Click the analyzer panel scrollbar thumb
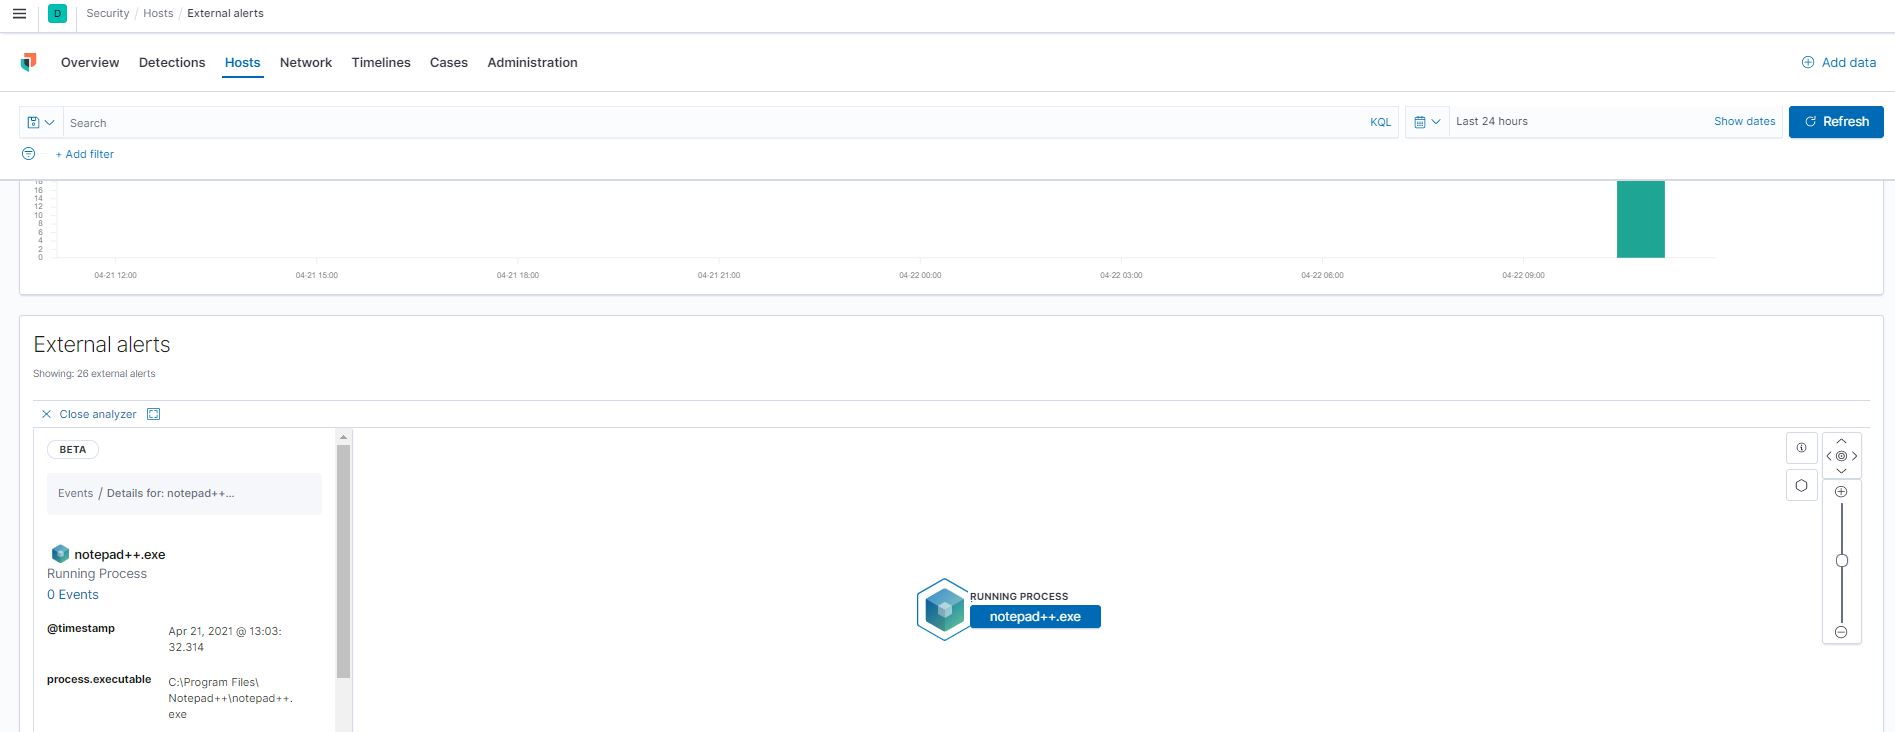 point(343,562)
